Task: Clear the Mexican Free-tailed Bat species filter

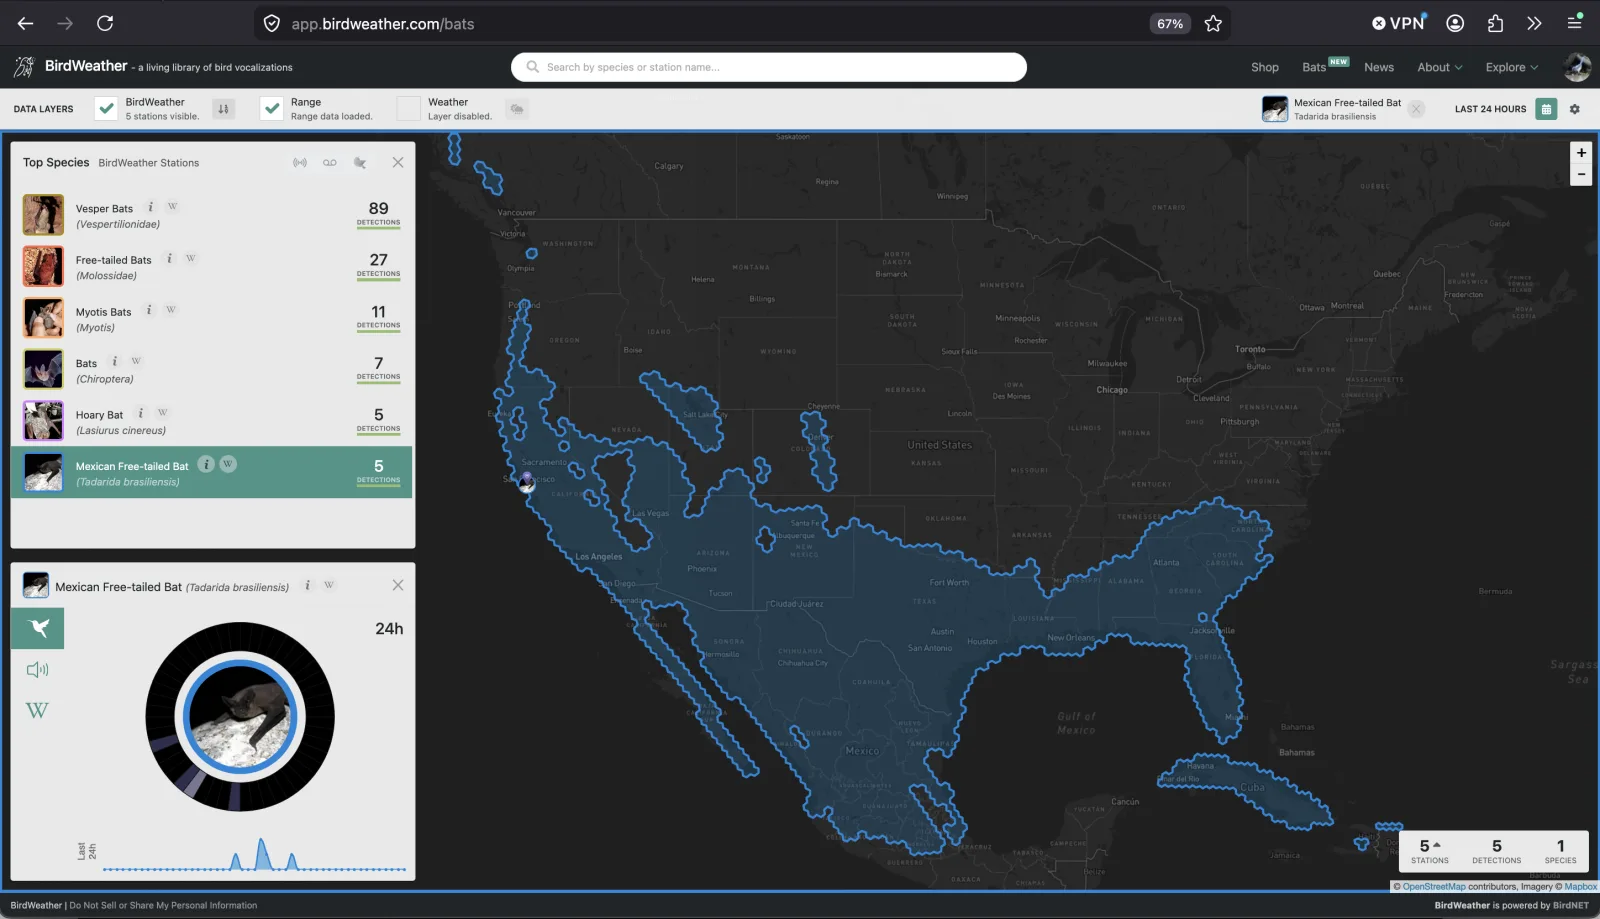Action: click(1416, 109)
